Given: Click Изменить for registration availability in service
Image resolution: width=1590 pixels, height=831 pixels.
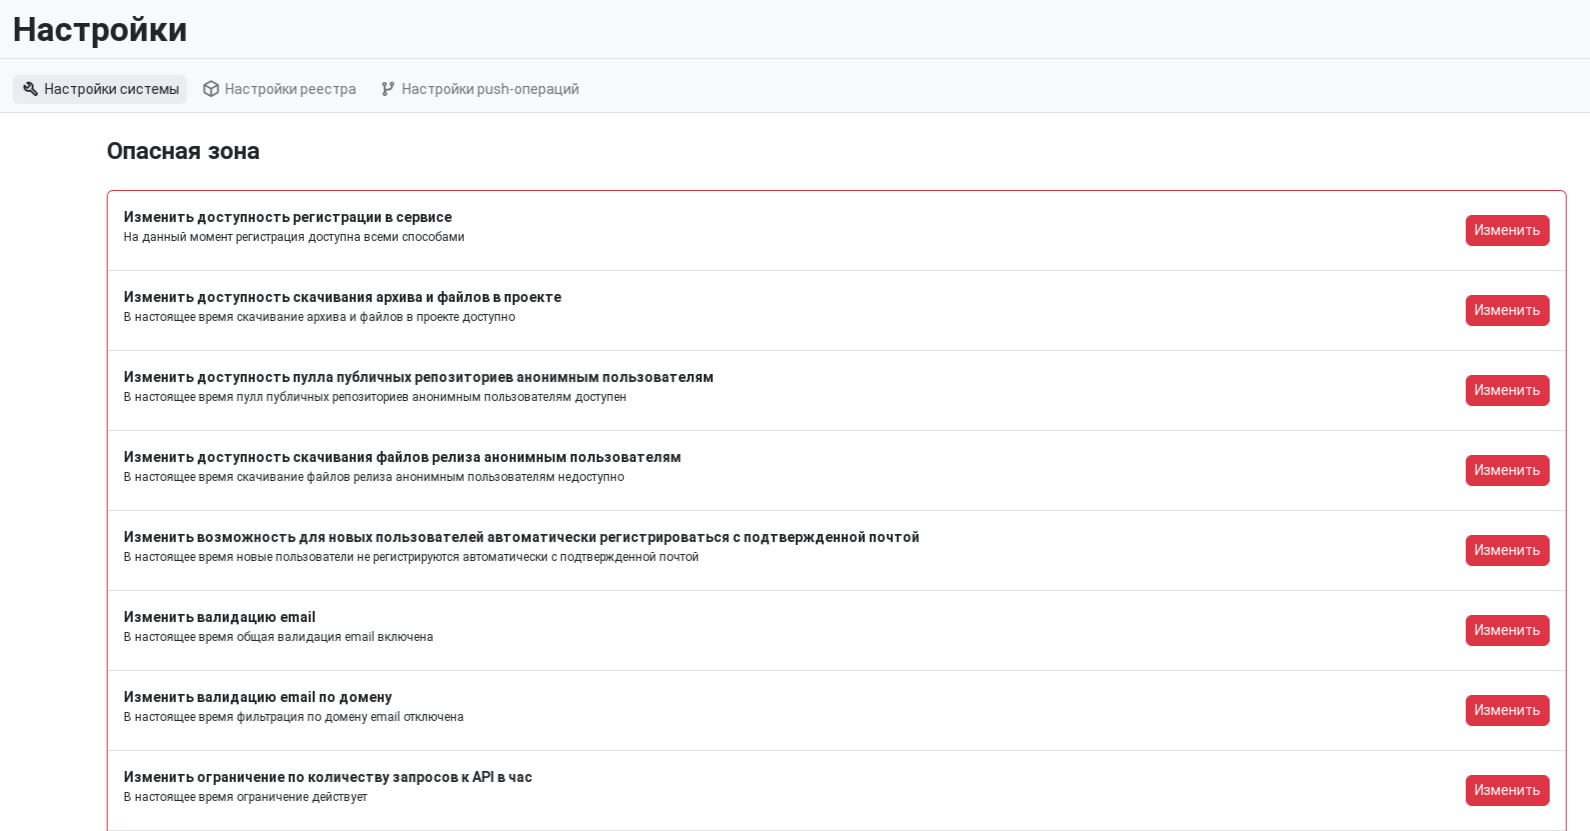Looking at the screenshot, I should coord(1507,230).
